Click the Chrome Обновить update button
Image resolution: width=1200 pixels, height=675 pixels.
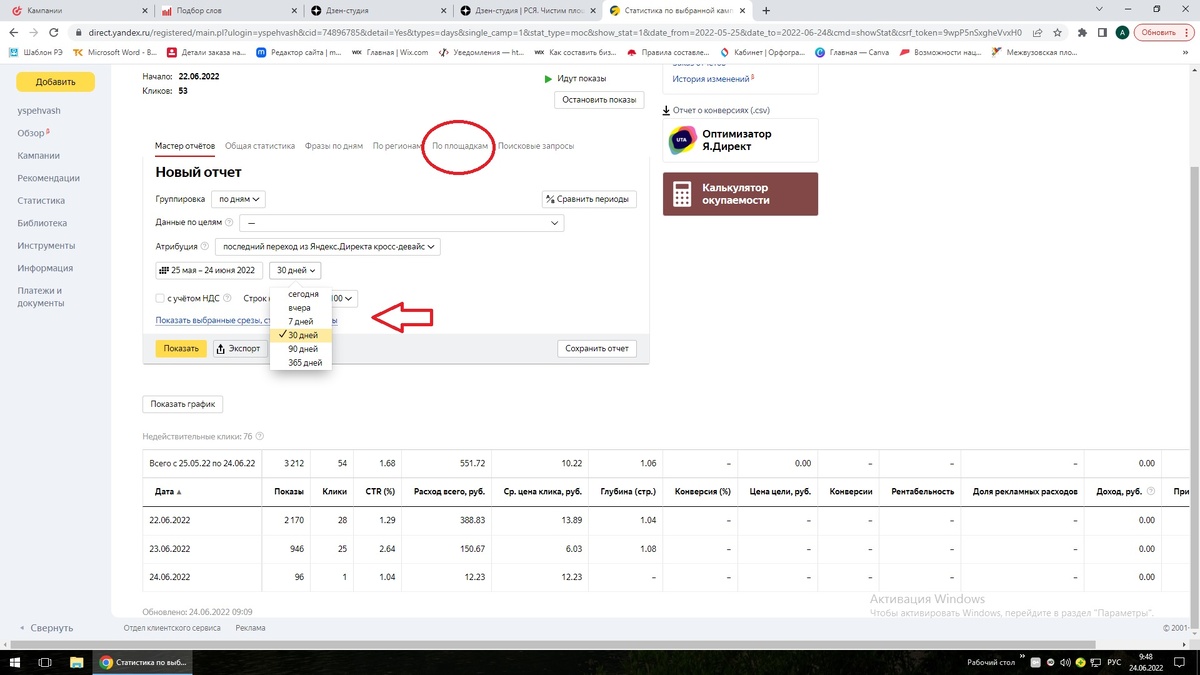coord(1163,32)
